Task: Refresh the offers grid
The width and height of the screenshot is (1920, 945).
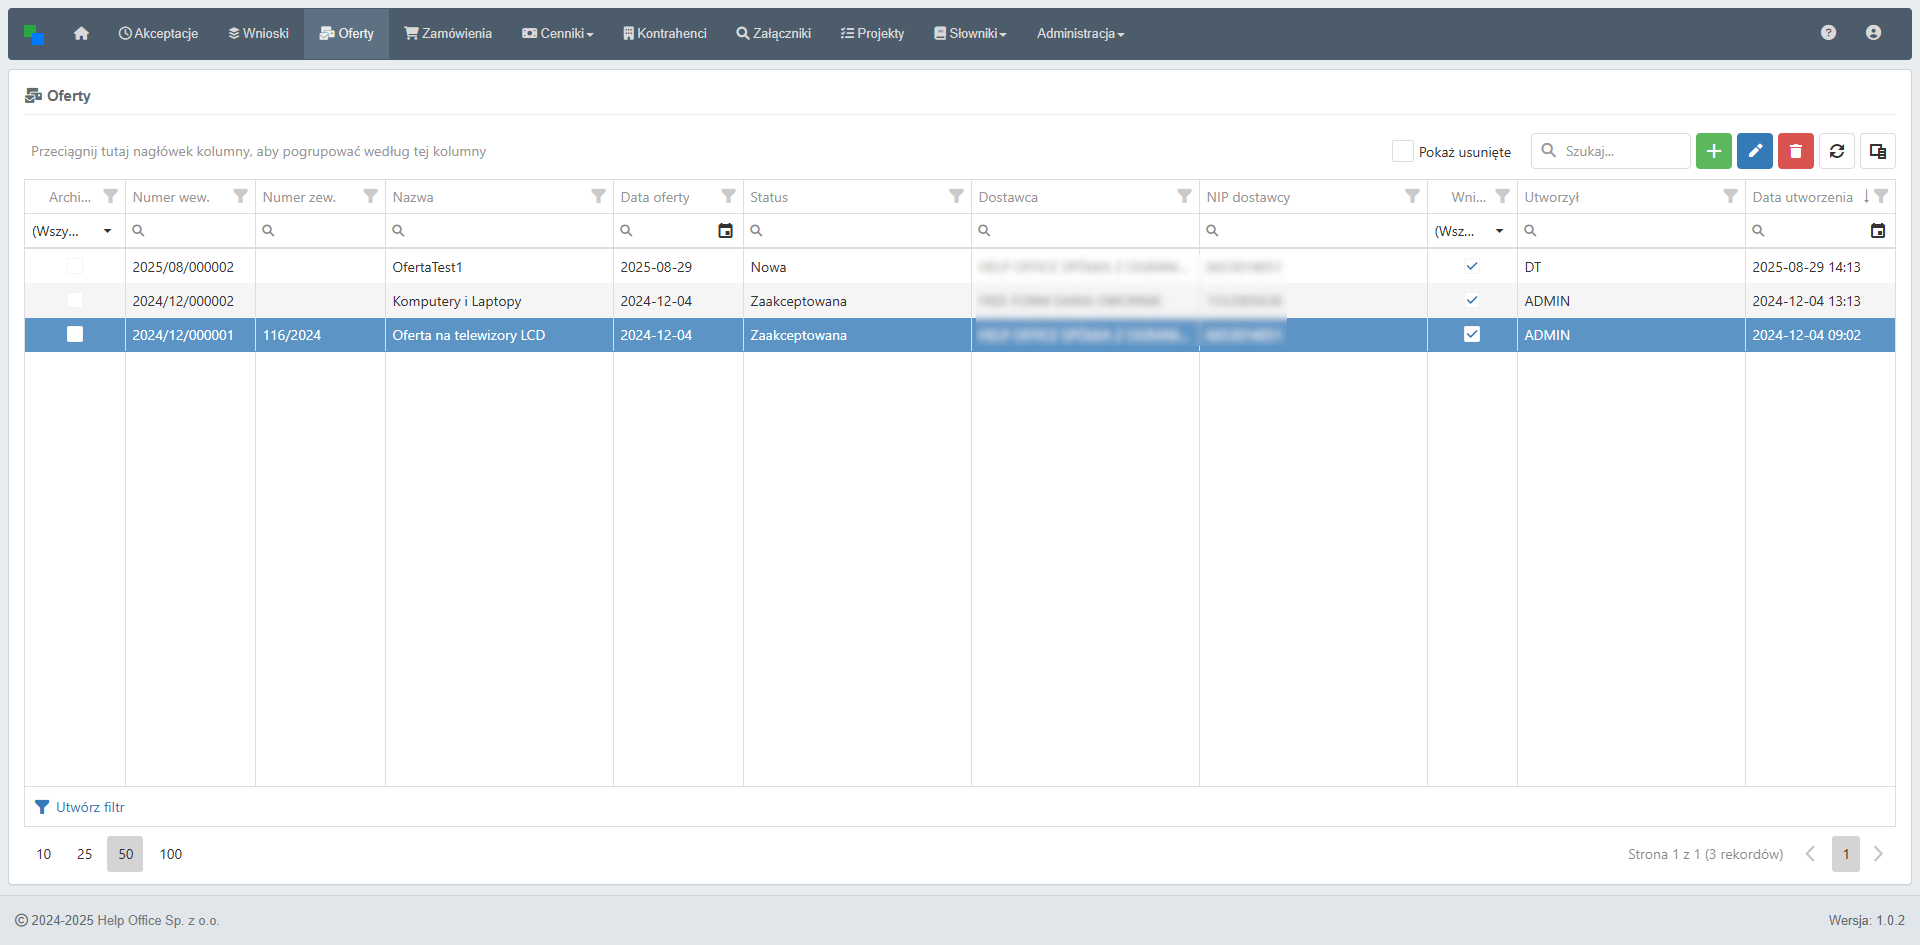Action: pyautogui.click(x=1836, y=151)
